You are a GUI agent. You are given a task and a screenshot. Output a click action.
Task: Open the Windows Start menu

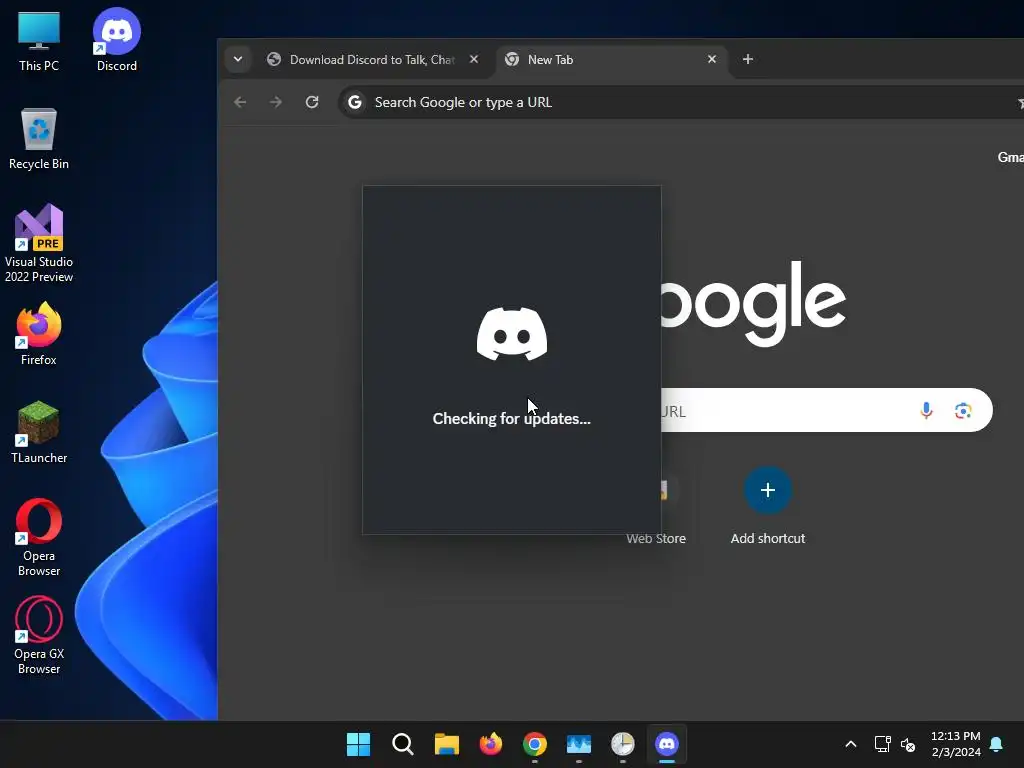[358, 744]
